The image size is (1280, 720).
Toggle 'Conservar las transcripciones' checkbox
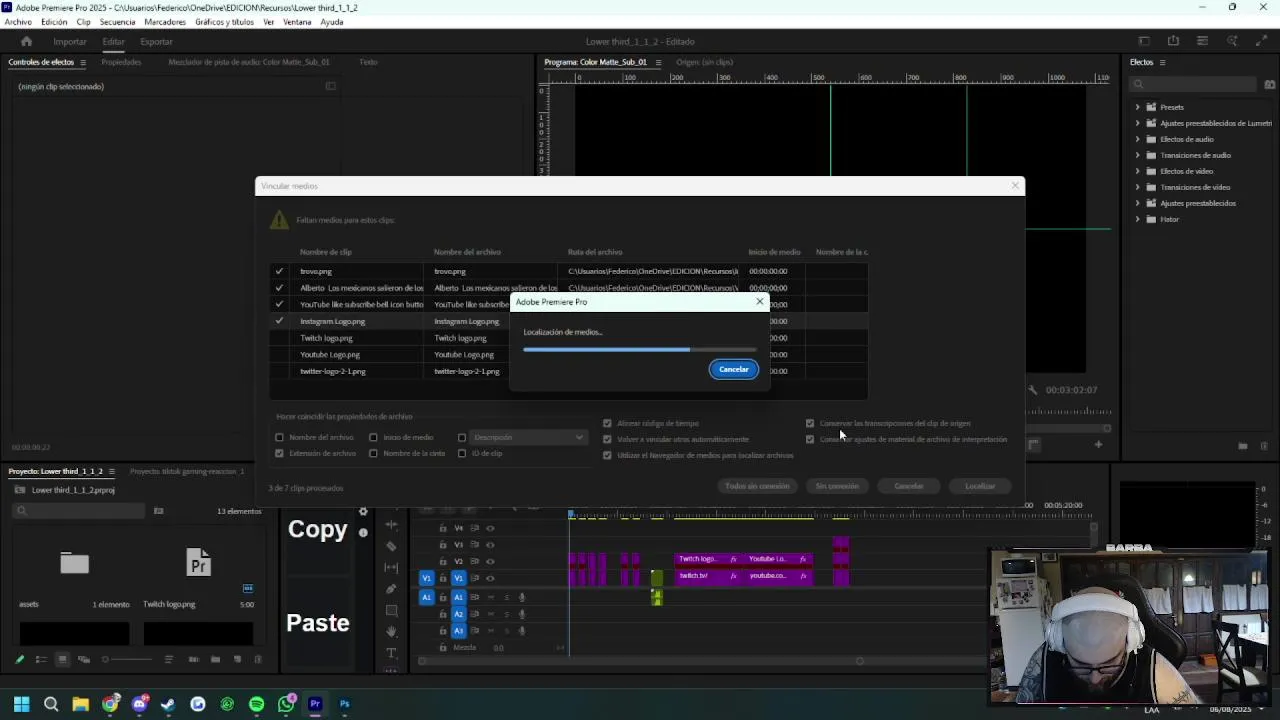click(810, 423)
